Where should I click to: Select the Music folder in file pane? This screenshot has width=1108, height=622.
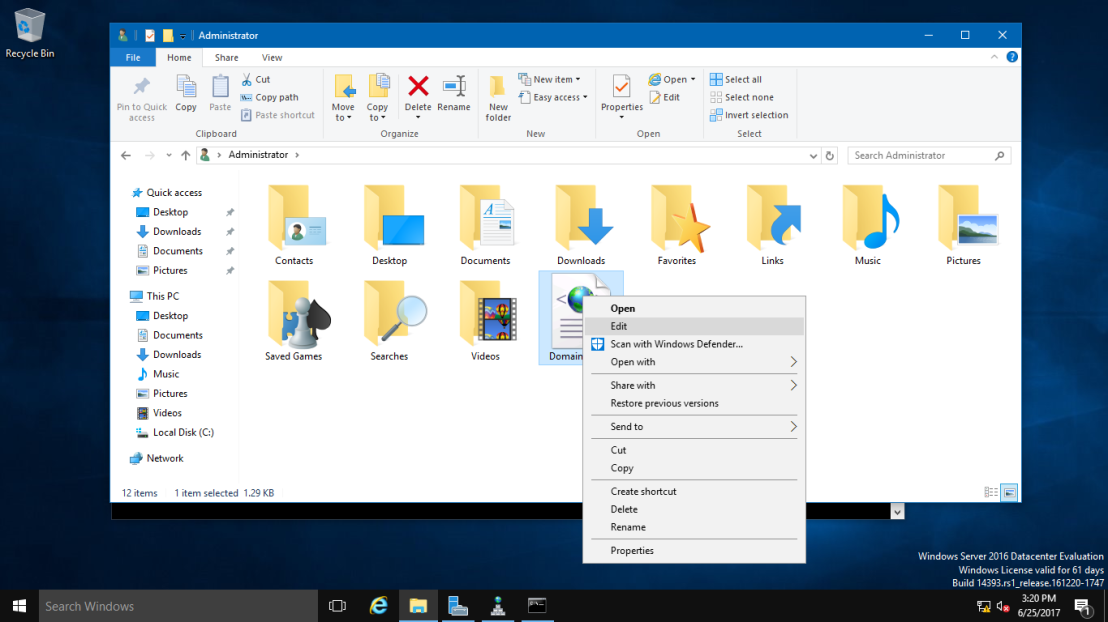868,225
